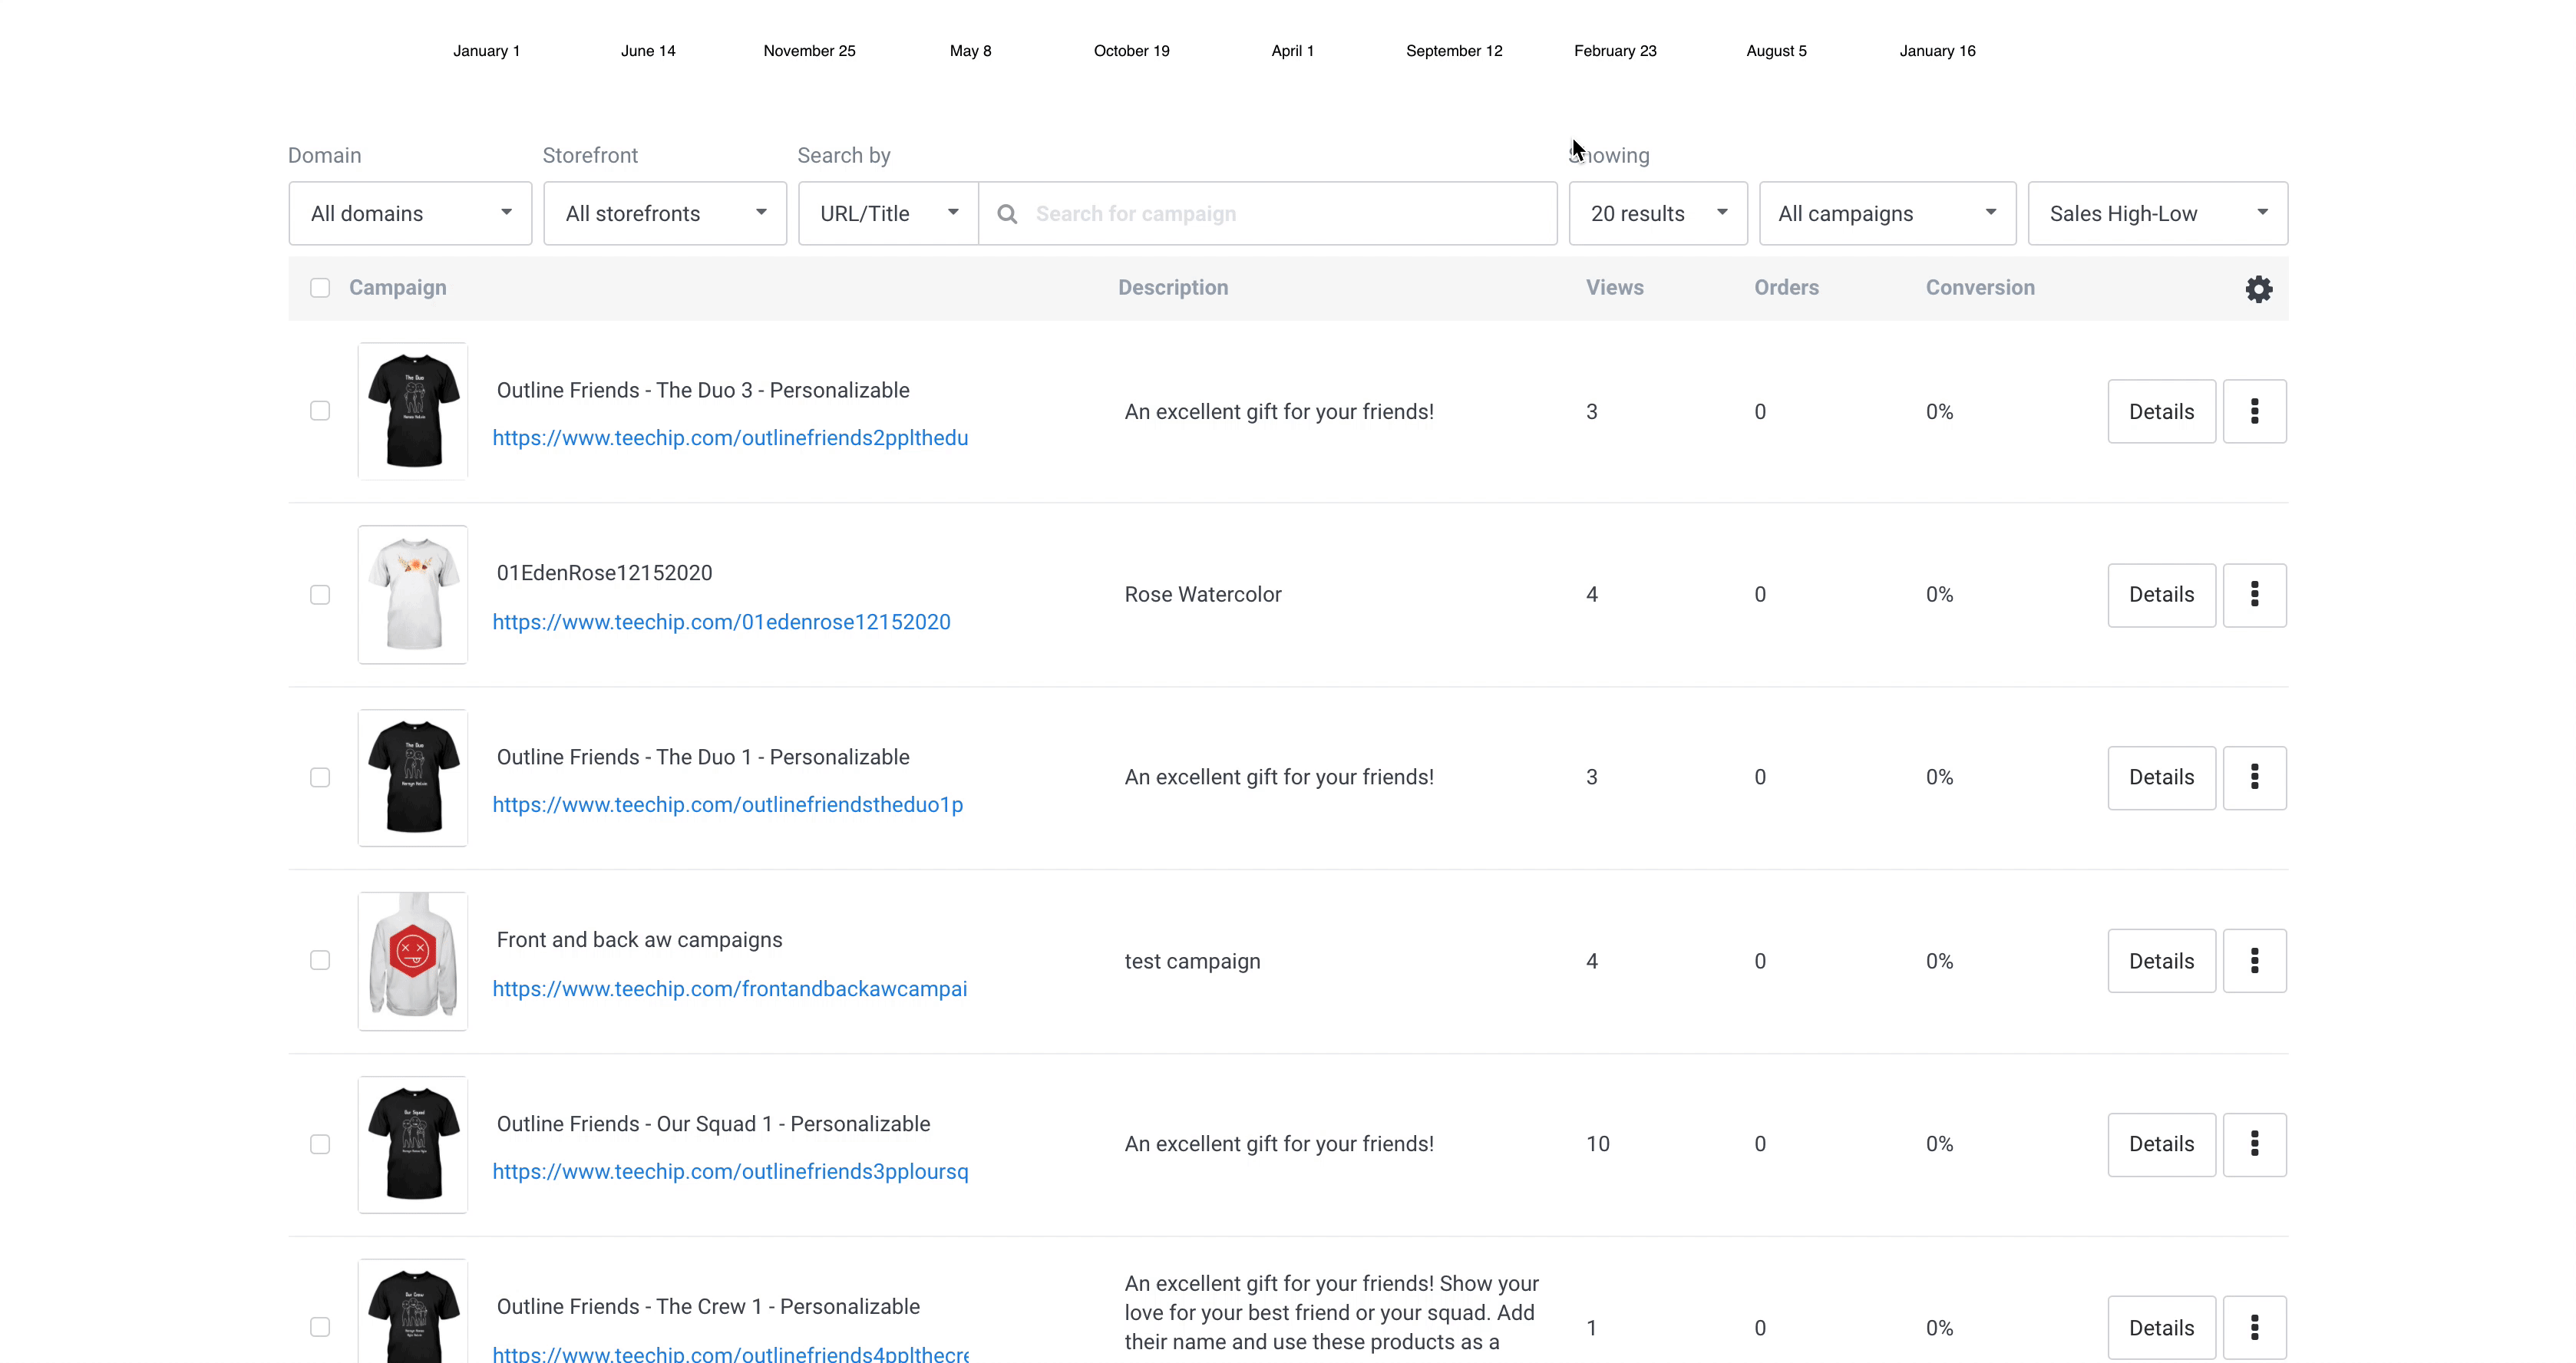Click Details button for Outline Friends Our Squad 1
This screenshot has height=1363, width=2576.
2160,1144
